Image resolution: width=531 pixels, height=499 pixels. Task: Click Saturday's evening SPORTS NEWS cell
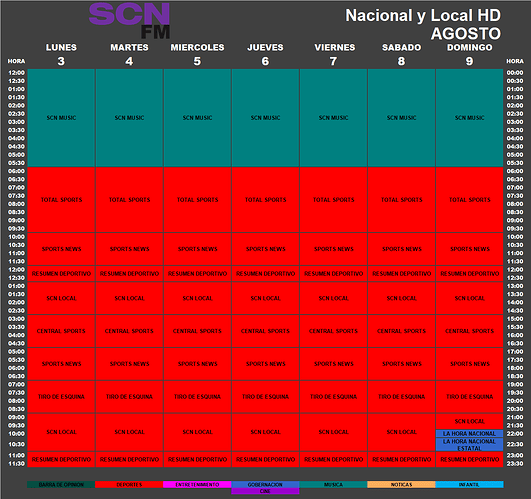pyautogui.click(x=402, y=364)
